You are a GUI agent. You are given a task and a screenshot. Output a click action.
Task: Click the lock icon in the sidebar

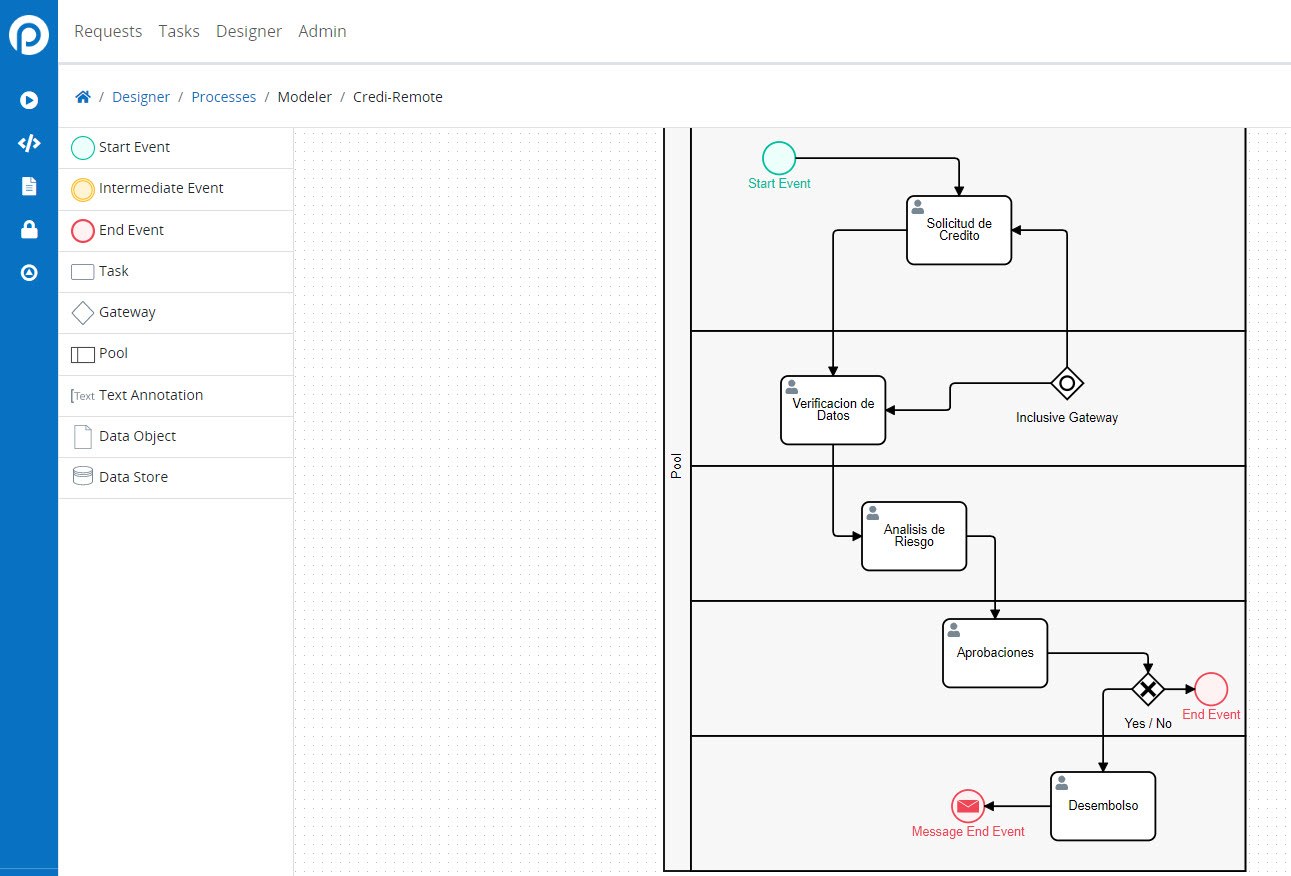29,230
